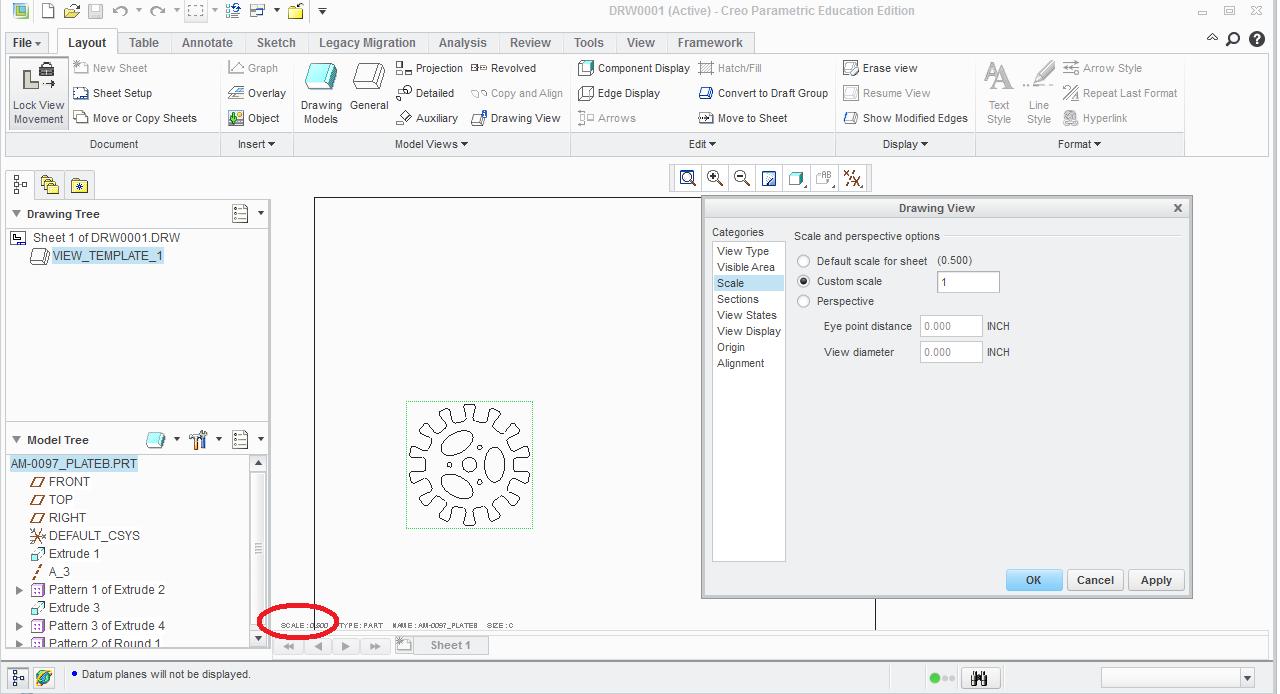Screen dimensions: 1280x694
Task: Click the datum display filters icon
Action: point(852,178)
